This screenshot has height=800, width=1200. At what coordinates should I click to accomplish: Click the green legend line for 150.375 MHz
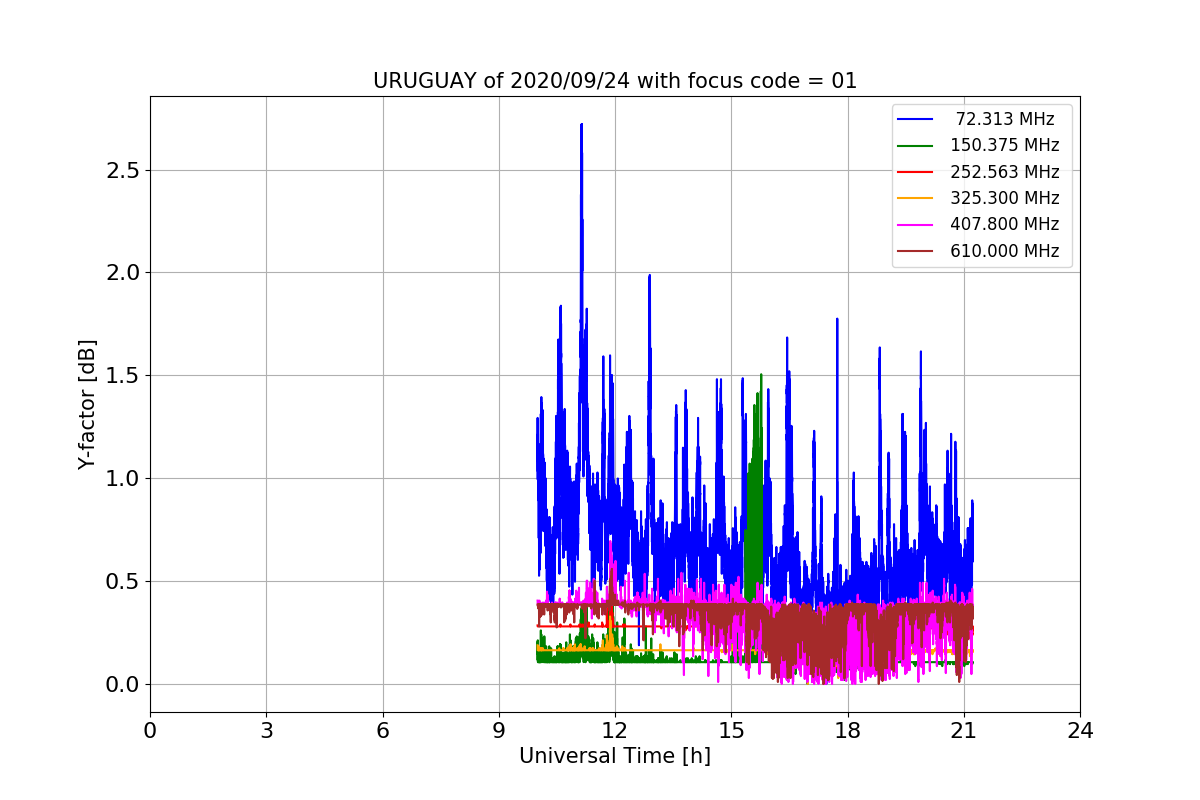915,145
